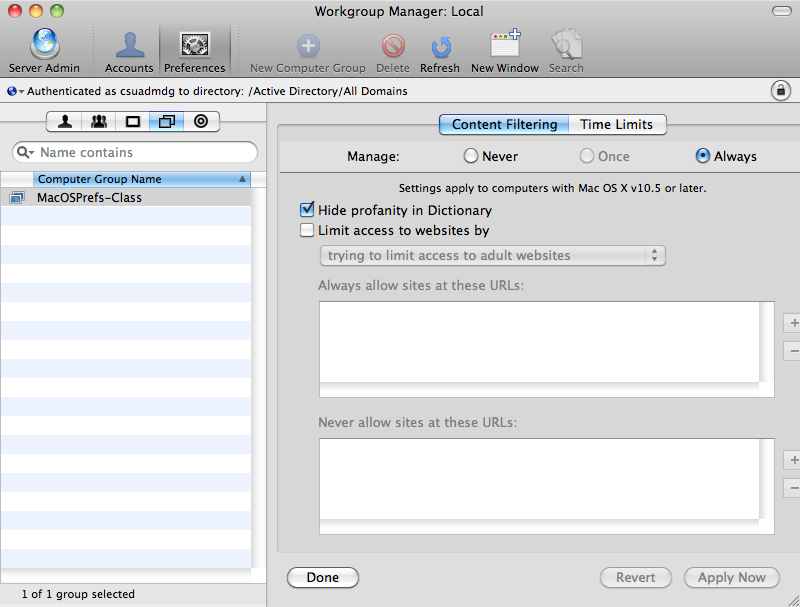Click the Apply Now button
Image resolution: width=800 pixels, height=607 pixels.
coord(732,577)
